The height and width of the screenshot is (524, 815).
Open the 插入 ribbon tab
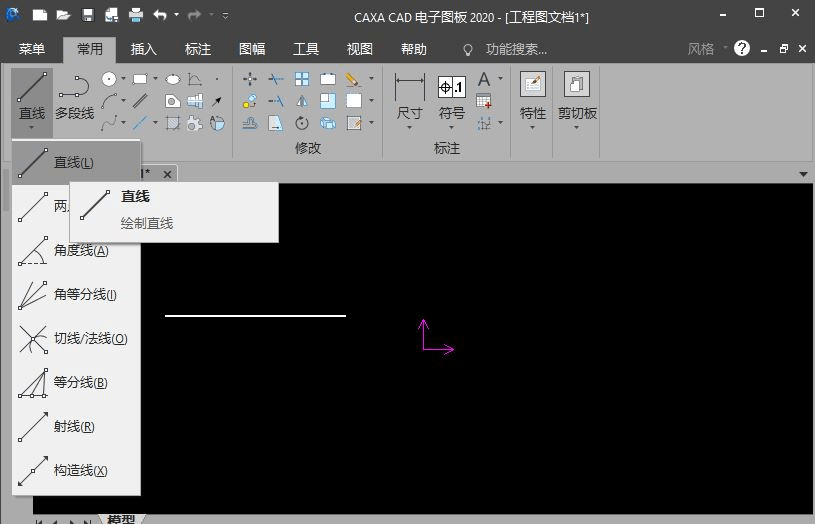tap(144, 49)
